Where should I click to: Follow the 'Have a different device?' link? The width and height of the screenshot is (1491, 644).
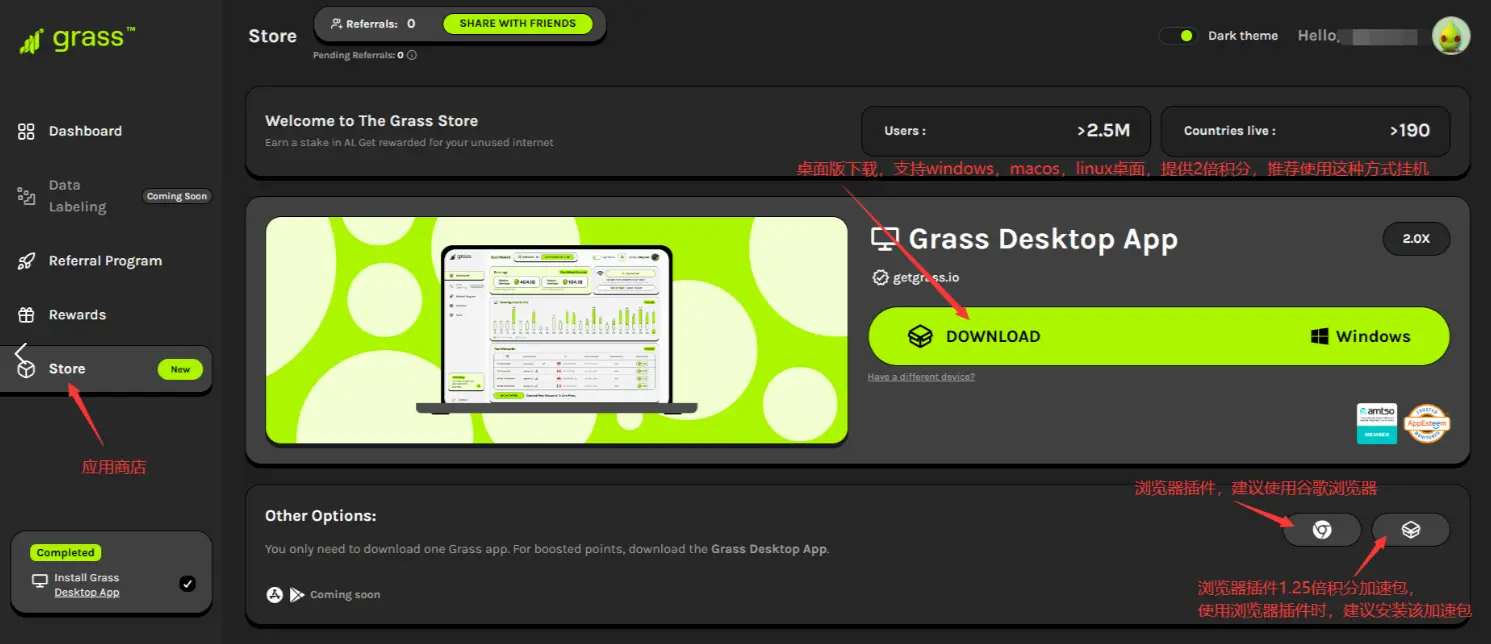(x=921, y=377)
